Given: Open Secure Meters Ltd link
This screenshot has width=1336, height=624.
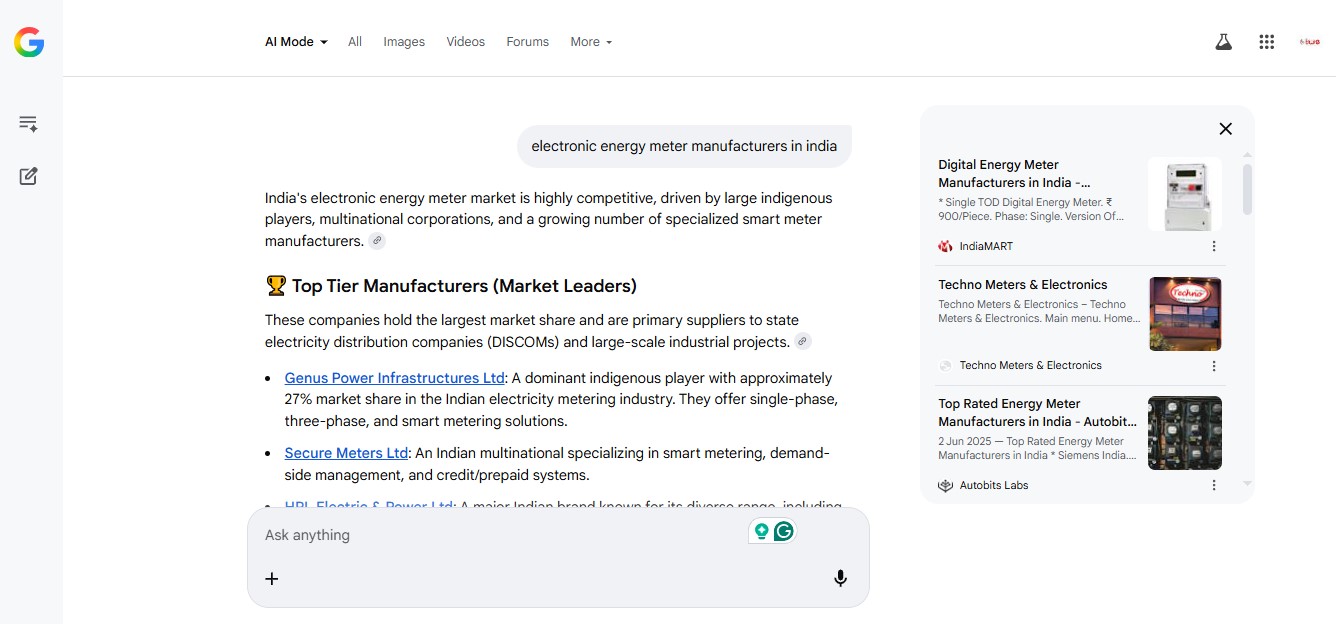Looking at the screenshot, I should coord(347,453).
